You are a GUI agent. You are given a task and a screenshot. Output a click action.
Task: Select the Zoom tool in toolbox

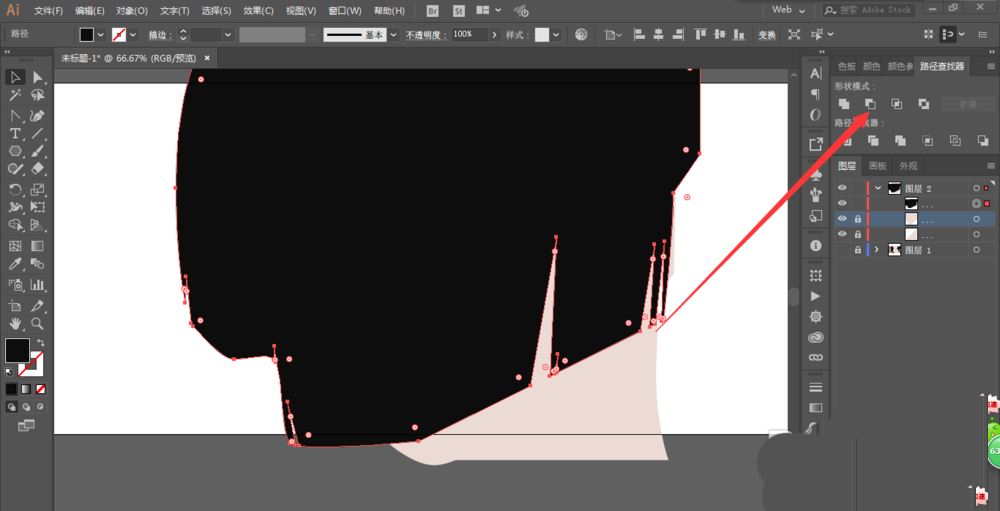[37, 324]
